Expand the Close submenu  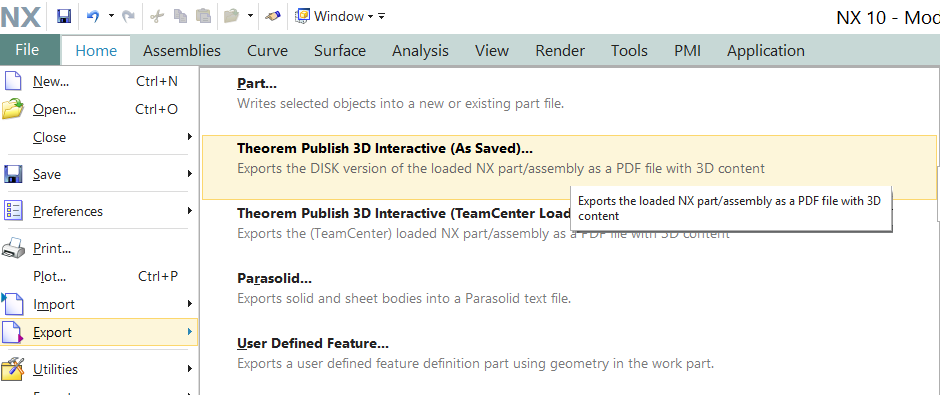(x=99, y=137)
